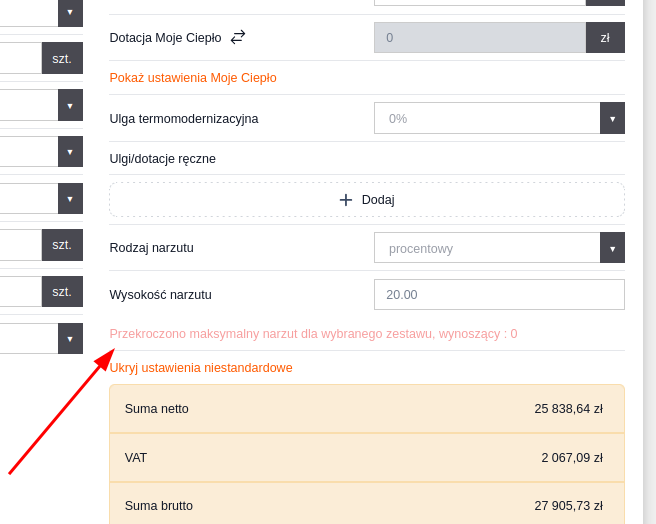Image resolution: width=656 pixels, height=524 pixels.
Task: Click the VAT amount 2 067,09 zł
Action: [571, 458]
